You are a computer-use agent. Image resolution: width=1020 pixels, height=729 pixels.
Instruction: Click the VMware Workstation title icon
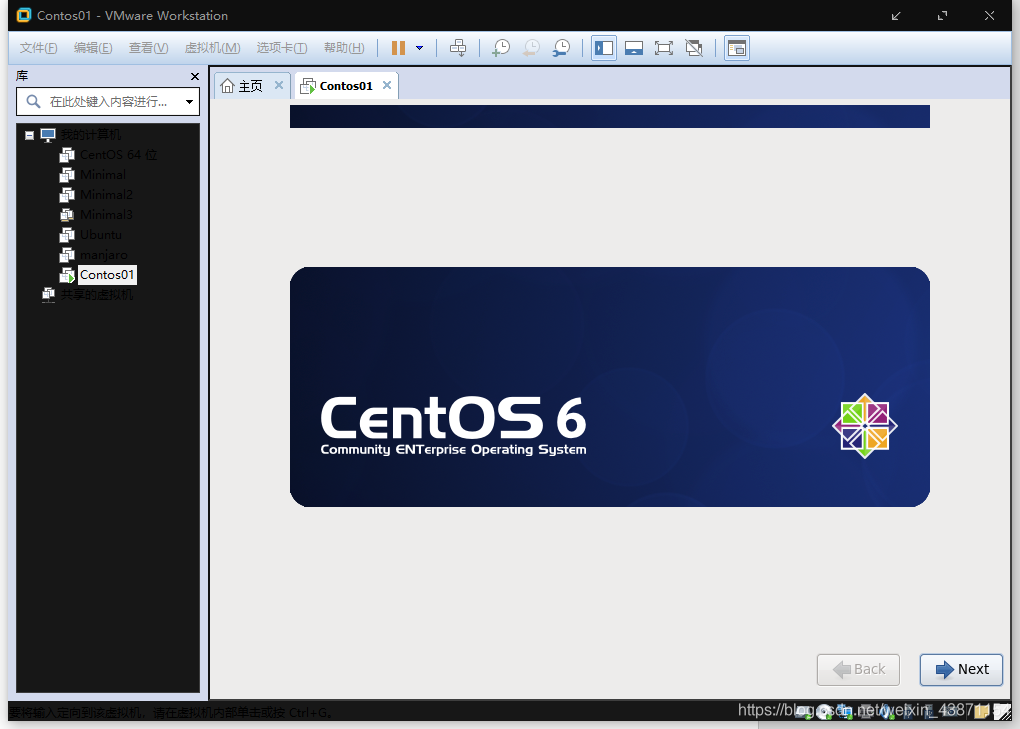[23, 15]
